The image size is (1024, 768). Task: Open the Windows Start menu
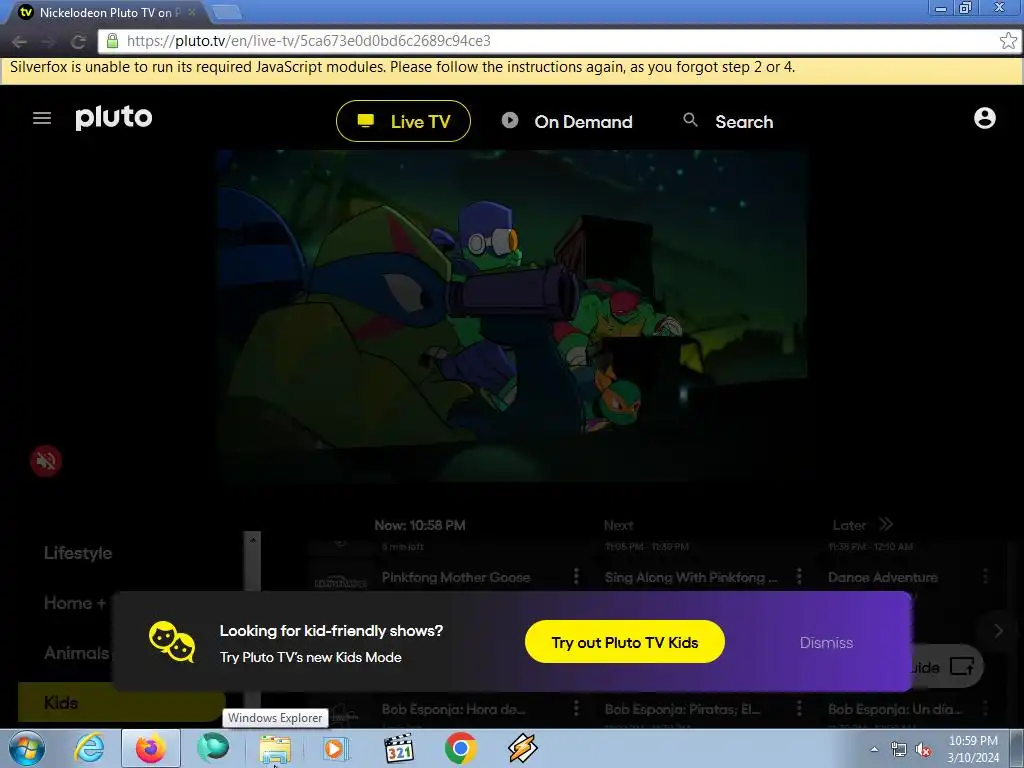click(x=26, y=748)
